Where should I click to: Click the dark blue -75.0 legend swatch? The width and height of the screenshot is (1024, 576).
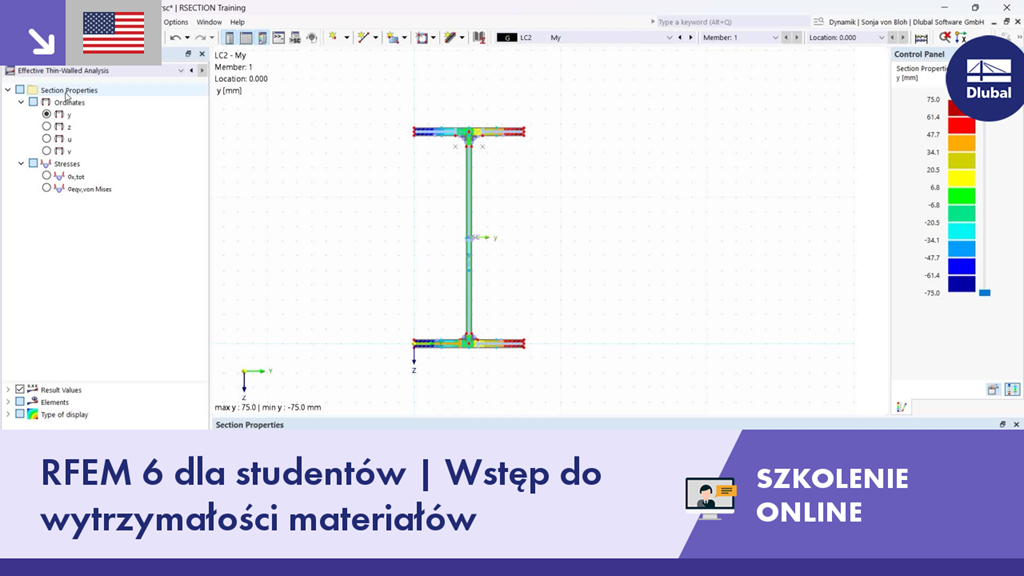(961, 284)
